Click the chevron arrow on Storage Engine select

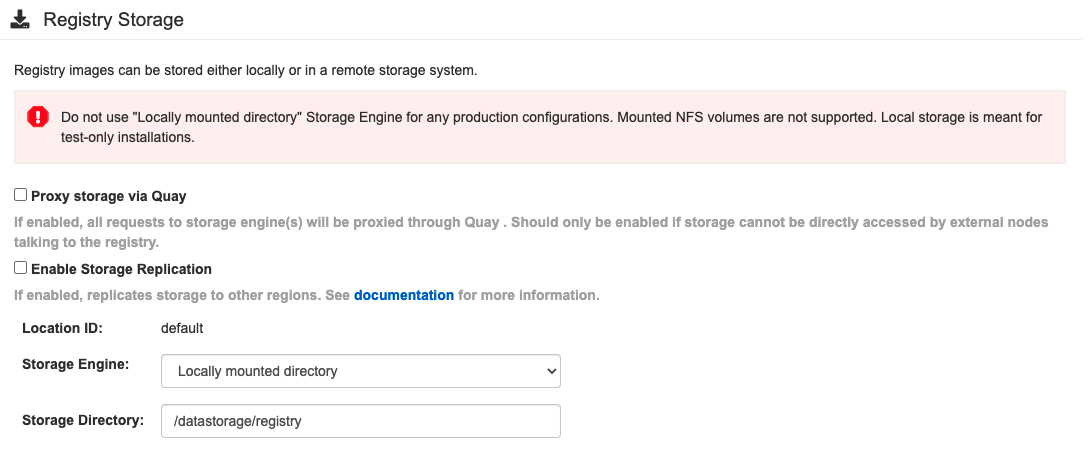tap(549, 371)
